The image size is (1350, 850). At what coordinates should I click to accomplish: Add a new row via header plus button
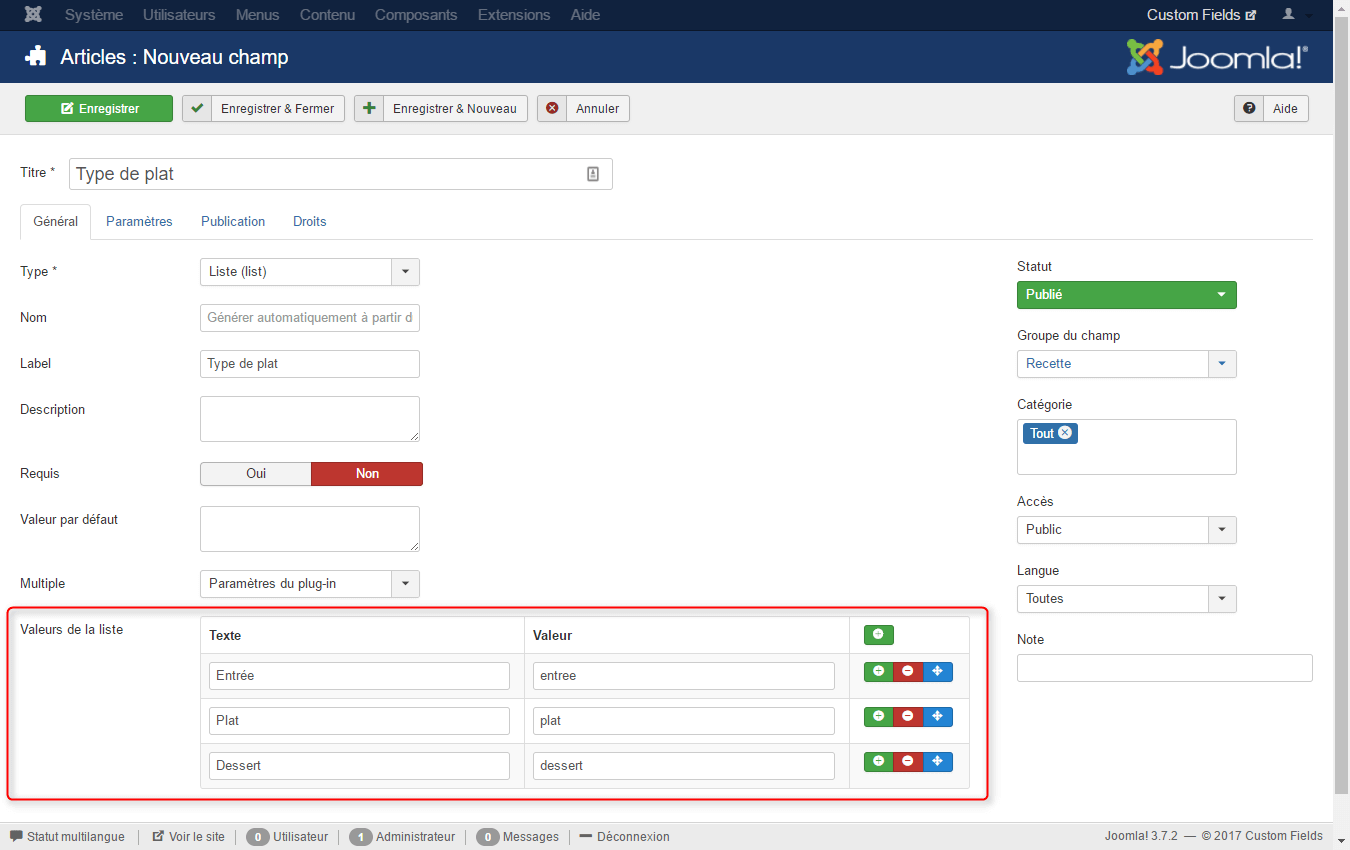[x=878, y=634]
